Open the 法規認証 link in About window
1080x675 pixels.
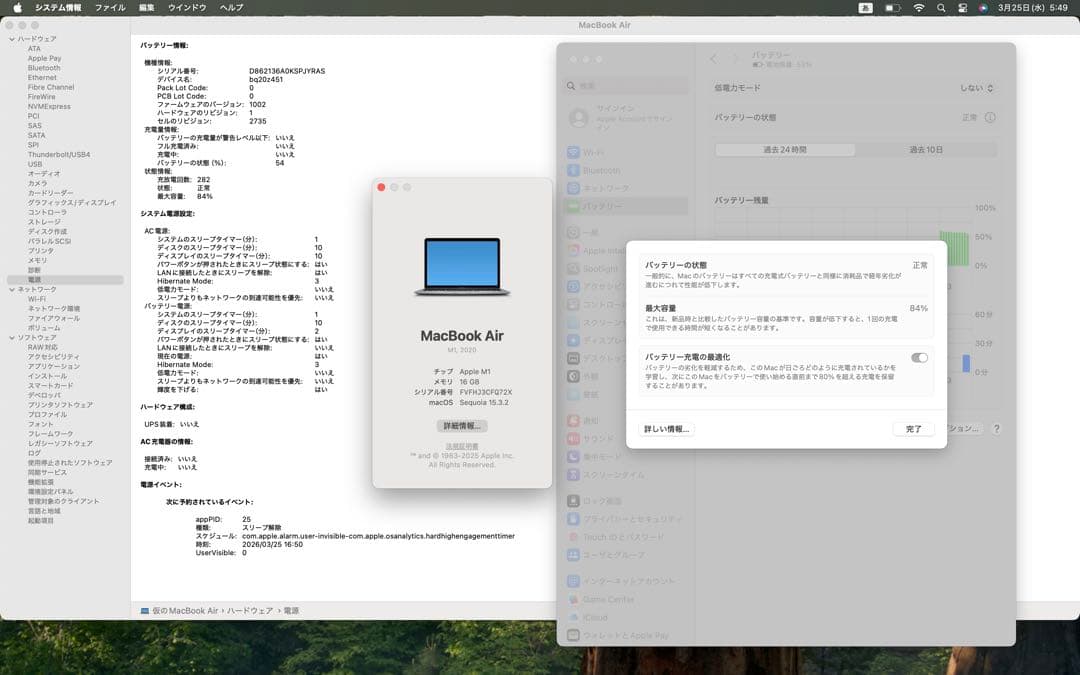(462, 446)
